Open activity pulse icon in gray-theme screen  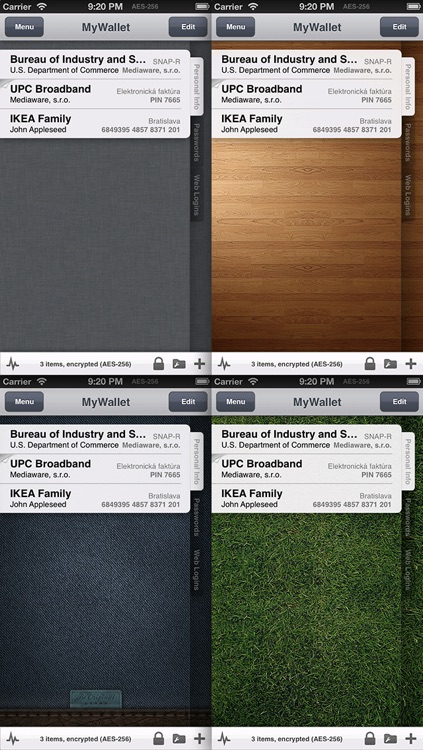coord(13,364)
